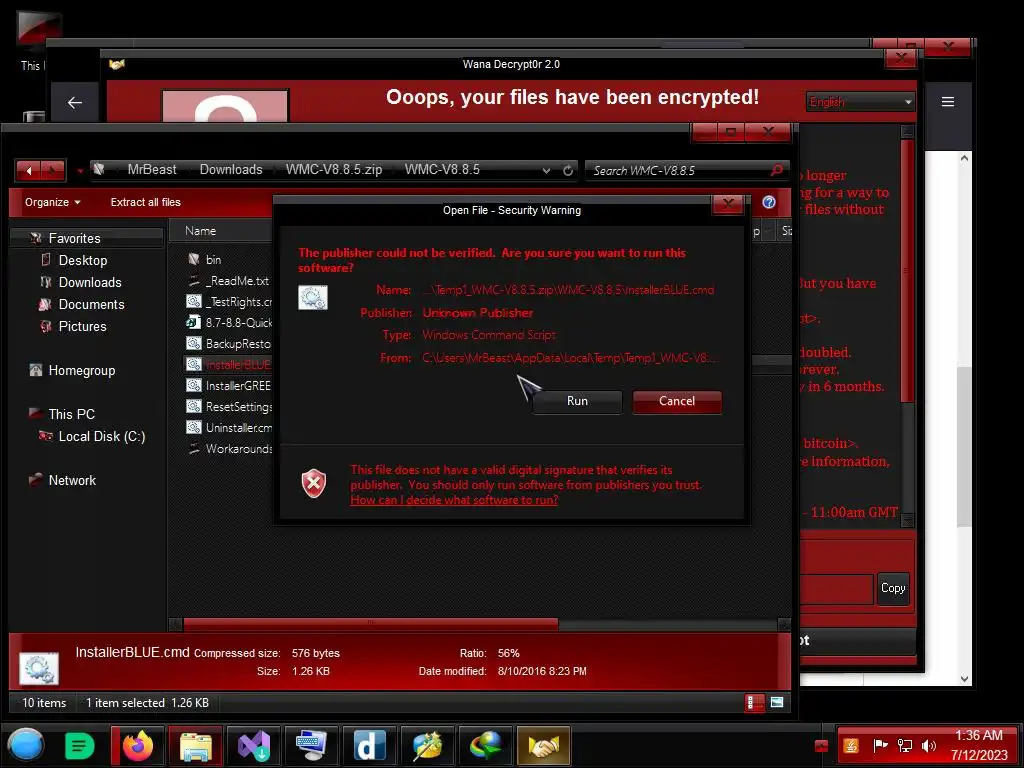Select Network in the navigation pane
This screenshot has width=1024, height=768.
click(x=72, y=480)
